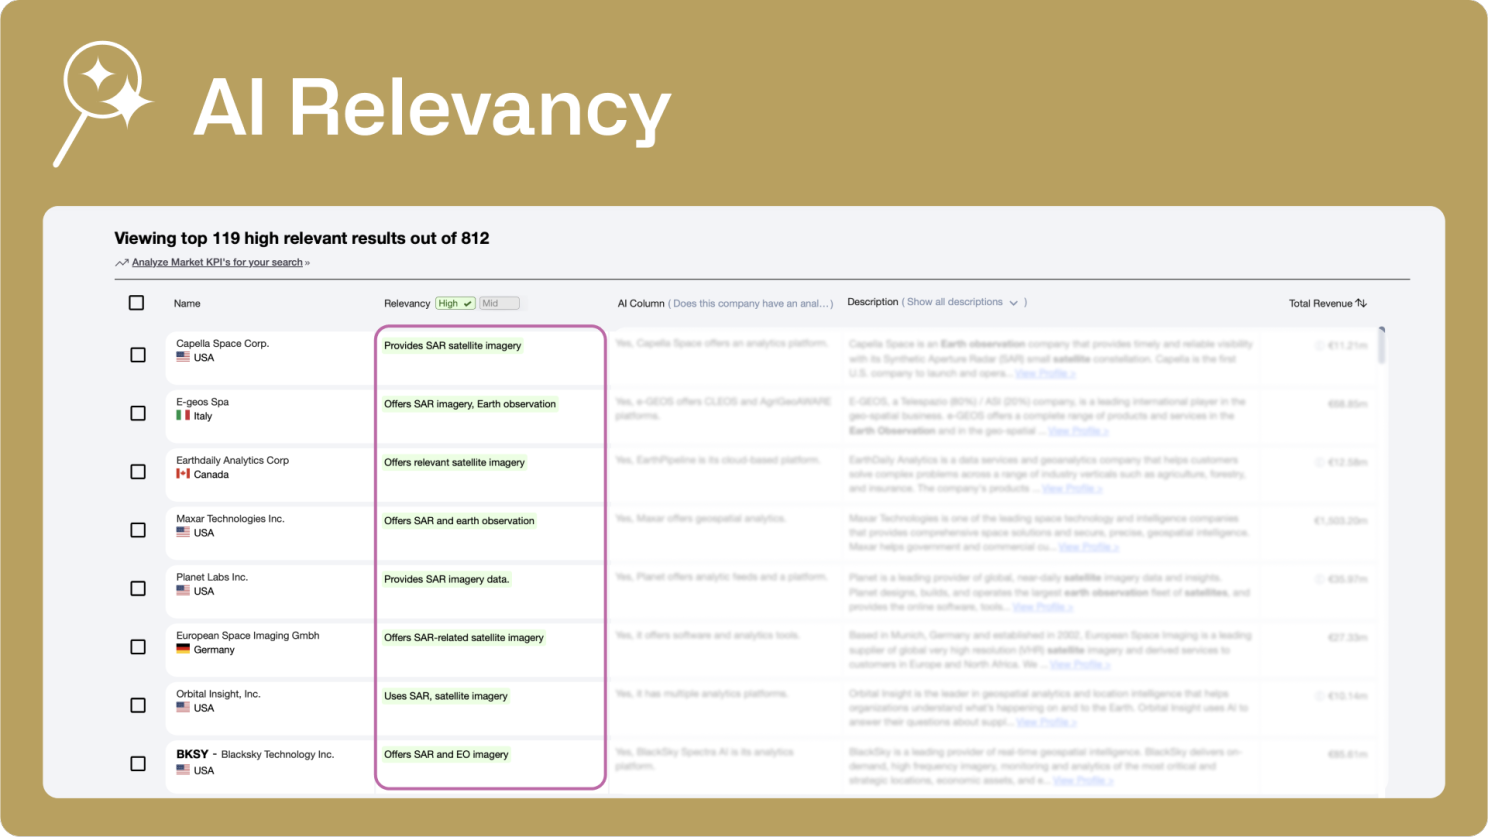Check the Planet Labs Inc. row checkbox
Viewport: 1488px width, 837px height.
138,588
